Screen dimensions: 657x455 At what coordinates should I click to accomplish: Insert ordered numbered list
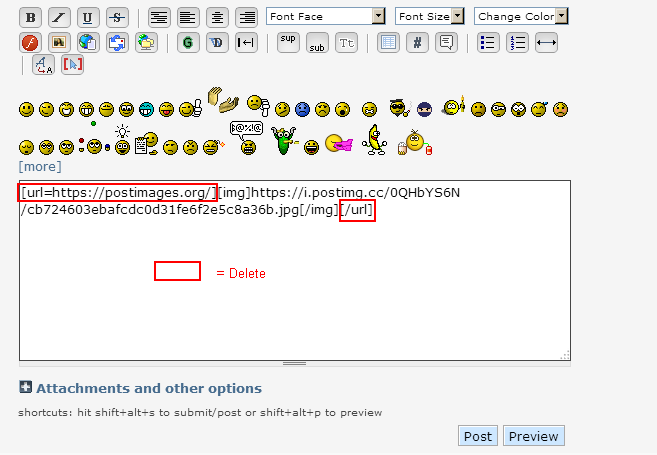517,42
